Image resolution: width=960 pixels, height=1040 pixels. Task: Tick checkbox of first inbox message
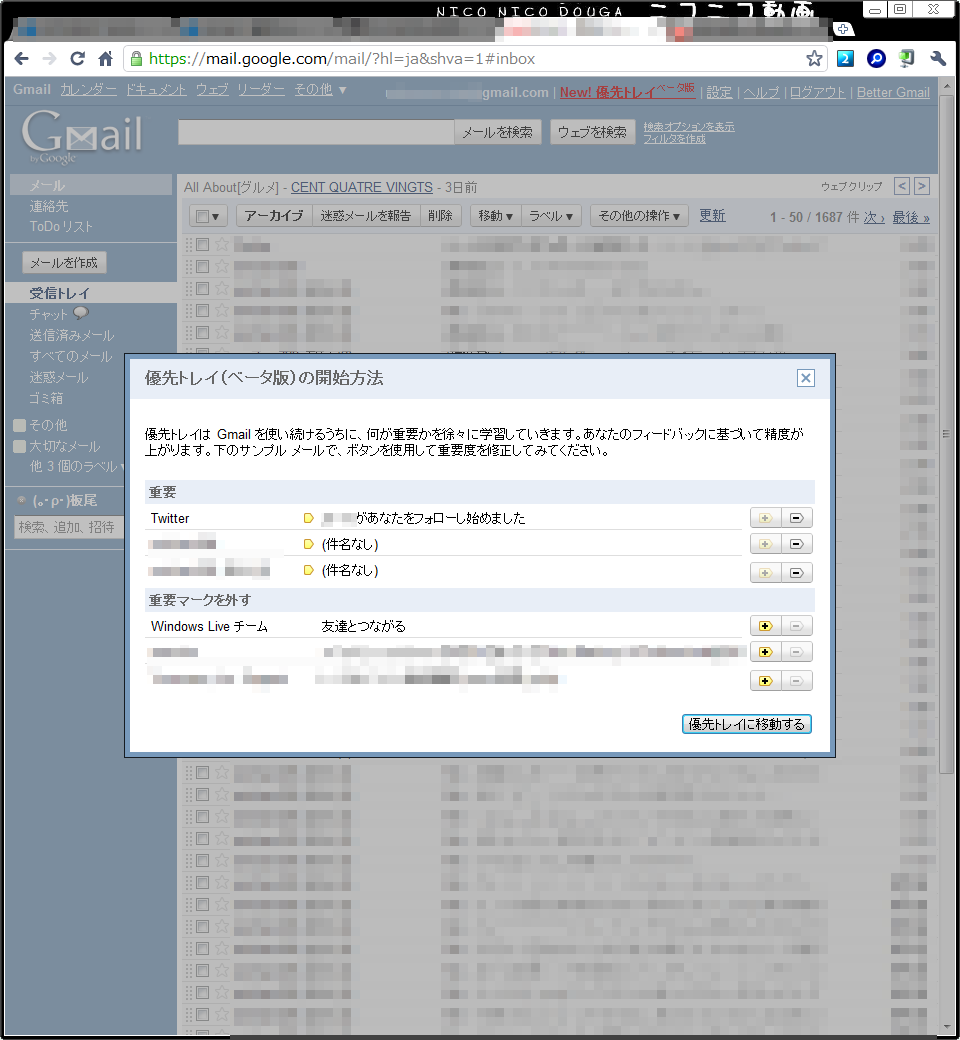point(202,245)
